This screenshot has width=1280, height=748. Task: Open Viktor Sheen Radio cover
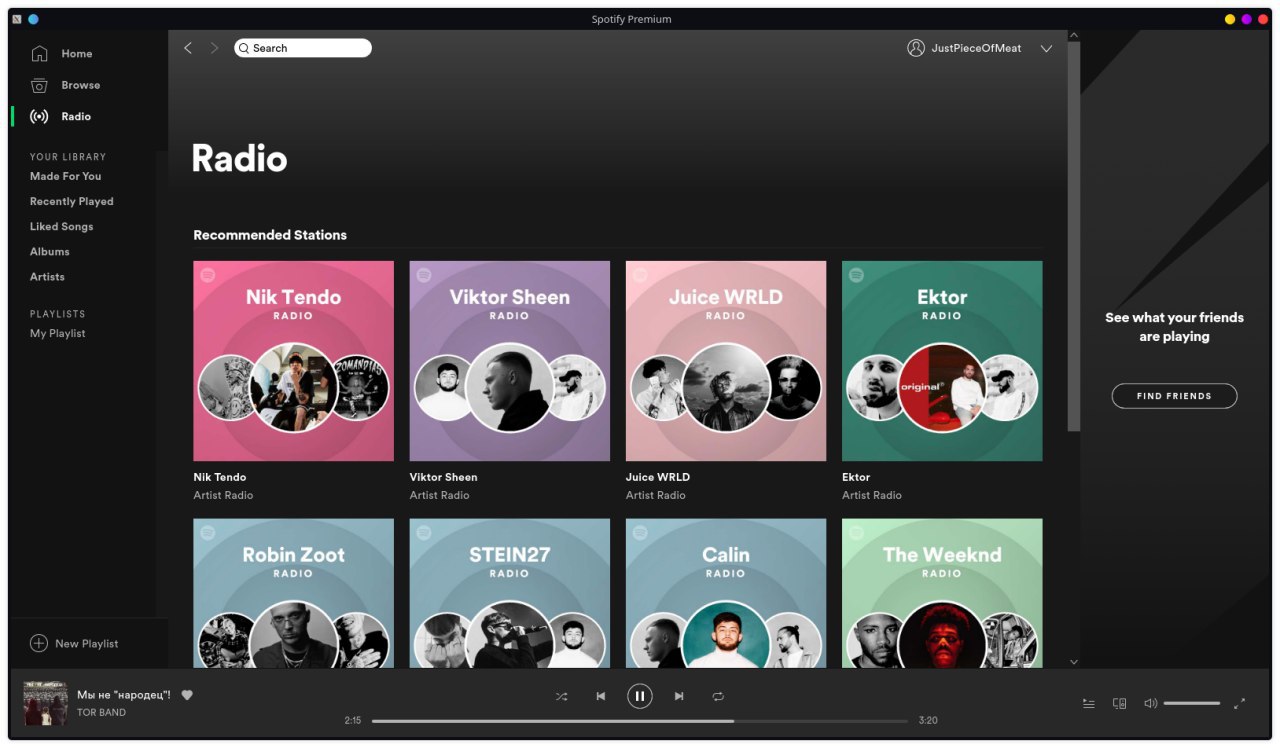tap(510, 361)
